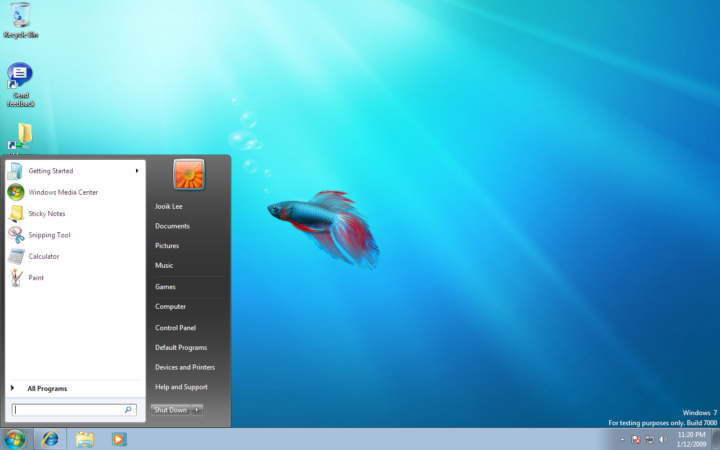Click the Snipping Tool scissors icon
Screen dimensions: 720x450
(16, 235)
